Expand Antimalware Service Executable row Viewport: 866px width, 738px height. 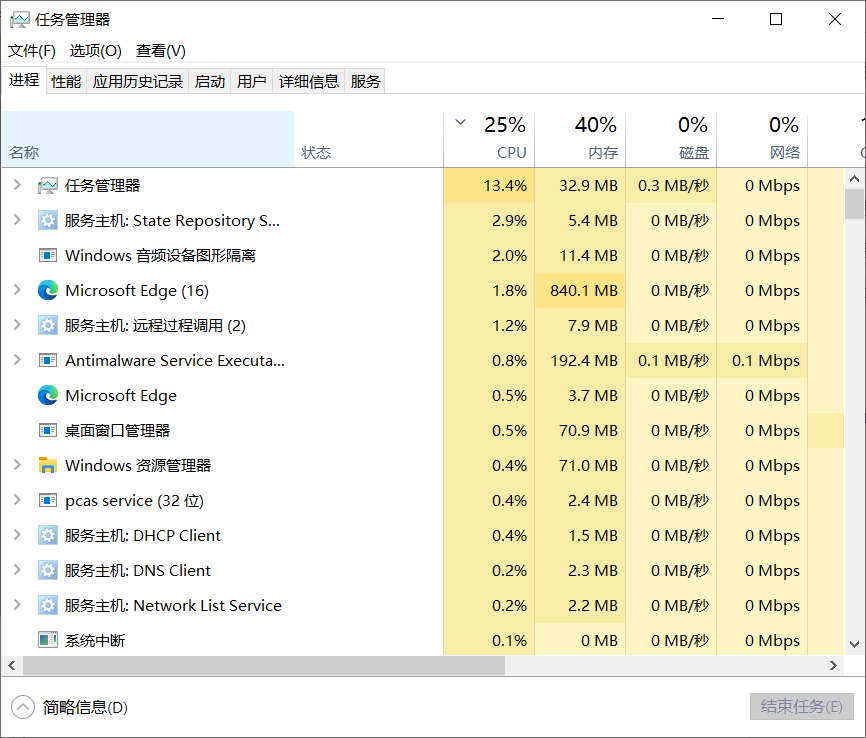[17, 360]
